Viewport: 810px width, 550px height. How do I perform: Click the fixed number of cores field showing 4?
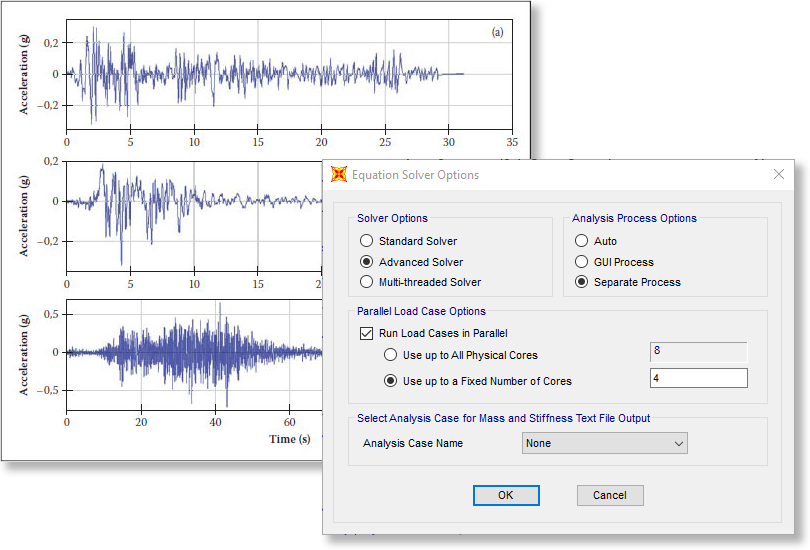point(698,378)
